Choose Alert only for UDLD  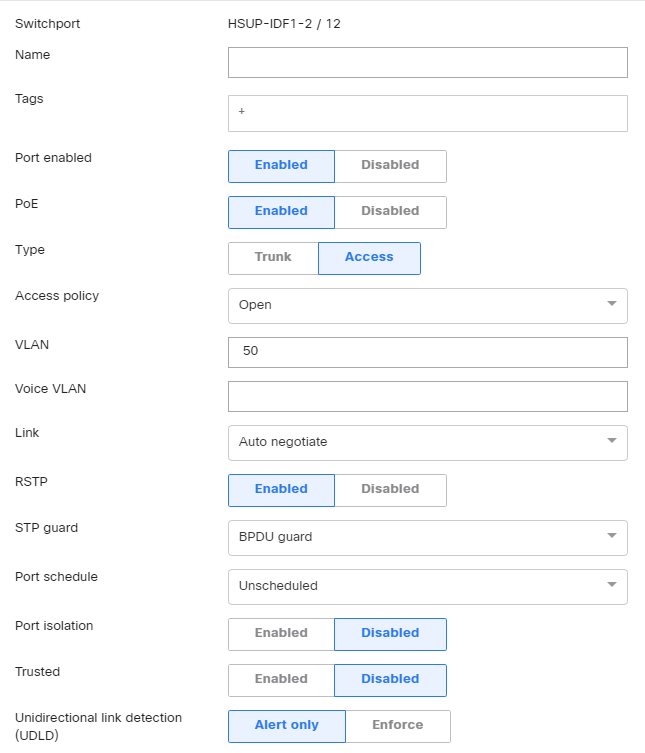(x=287, y=726)
